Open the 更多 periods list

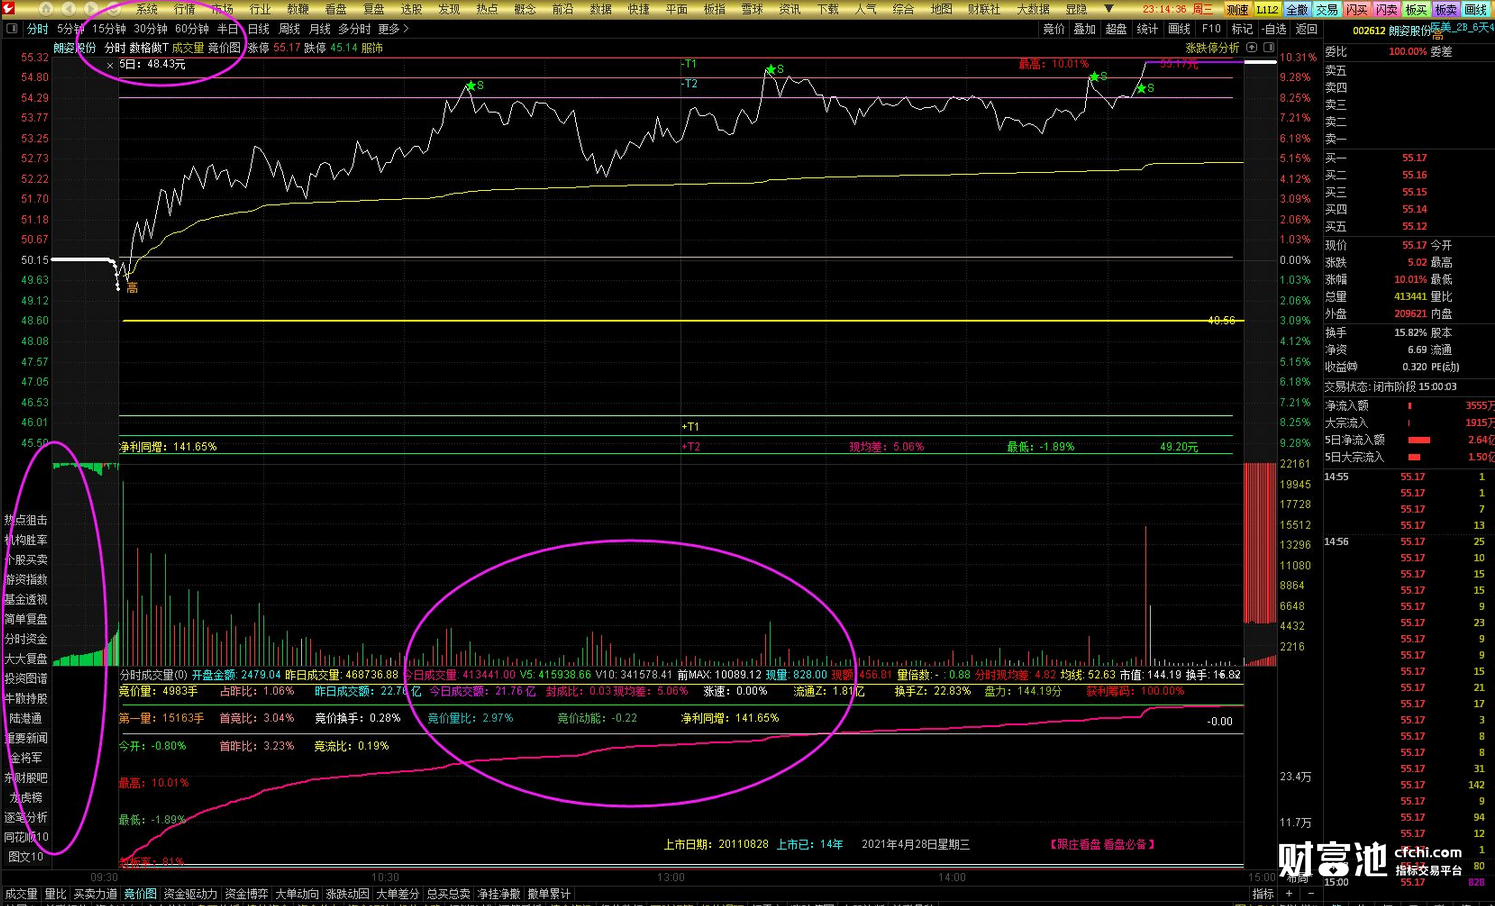(392, 29)
